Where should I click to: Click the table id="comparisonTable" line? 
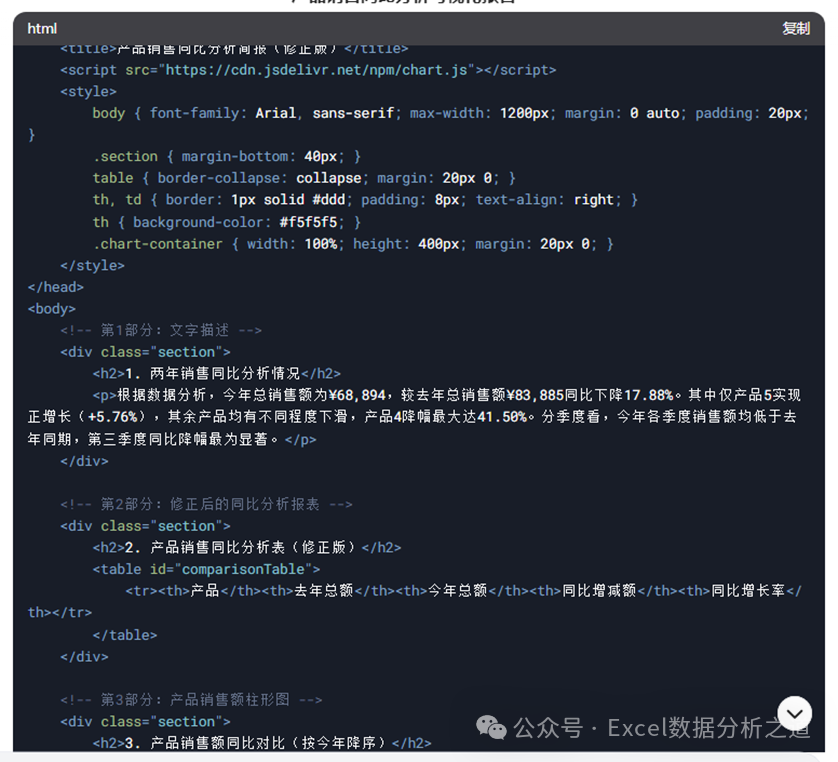coord(206,569)
